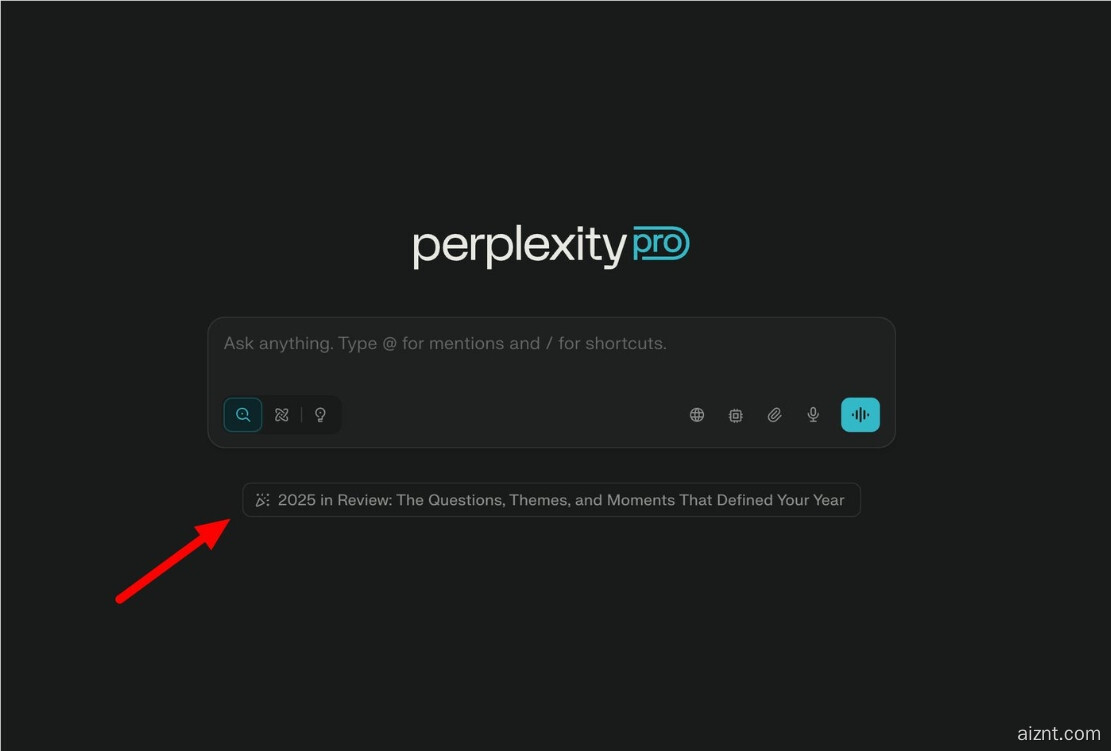Open the "2025 in Review" suggestion
1111x751 pixels.
point(551,499)
